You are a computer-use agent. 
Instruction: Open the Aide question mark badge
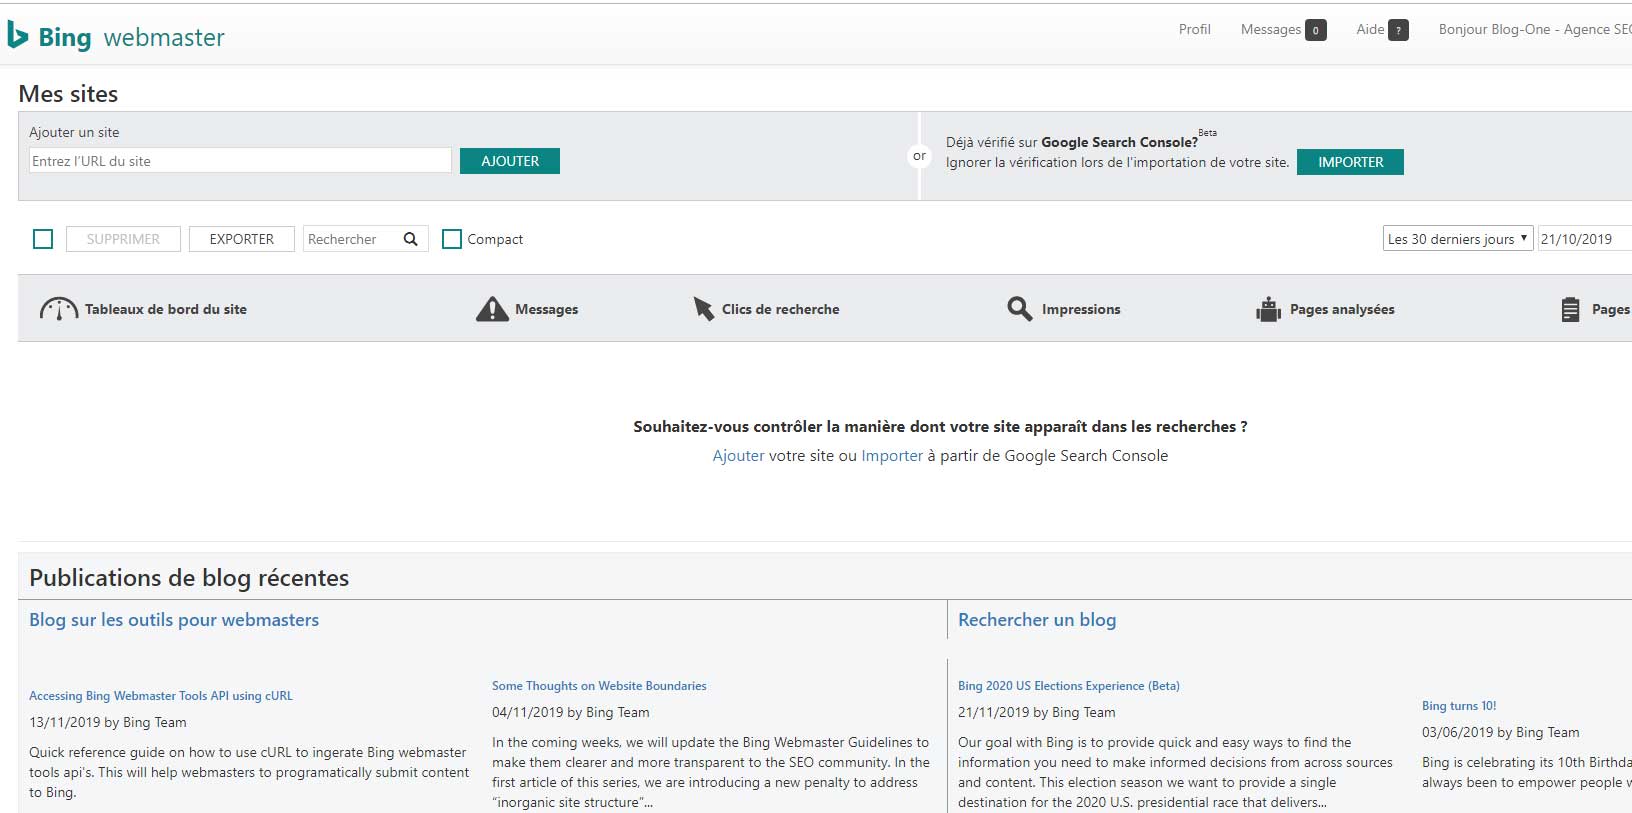coord(1398,30)
